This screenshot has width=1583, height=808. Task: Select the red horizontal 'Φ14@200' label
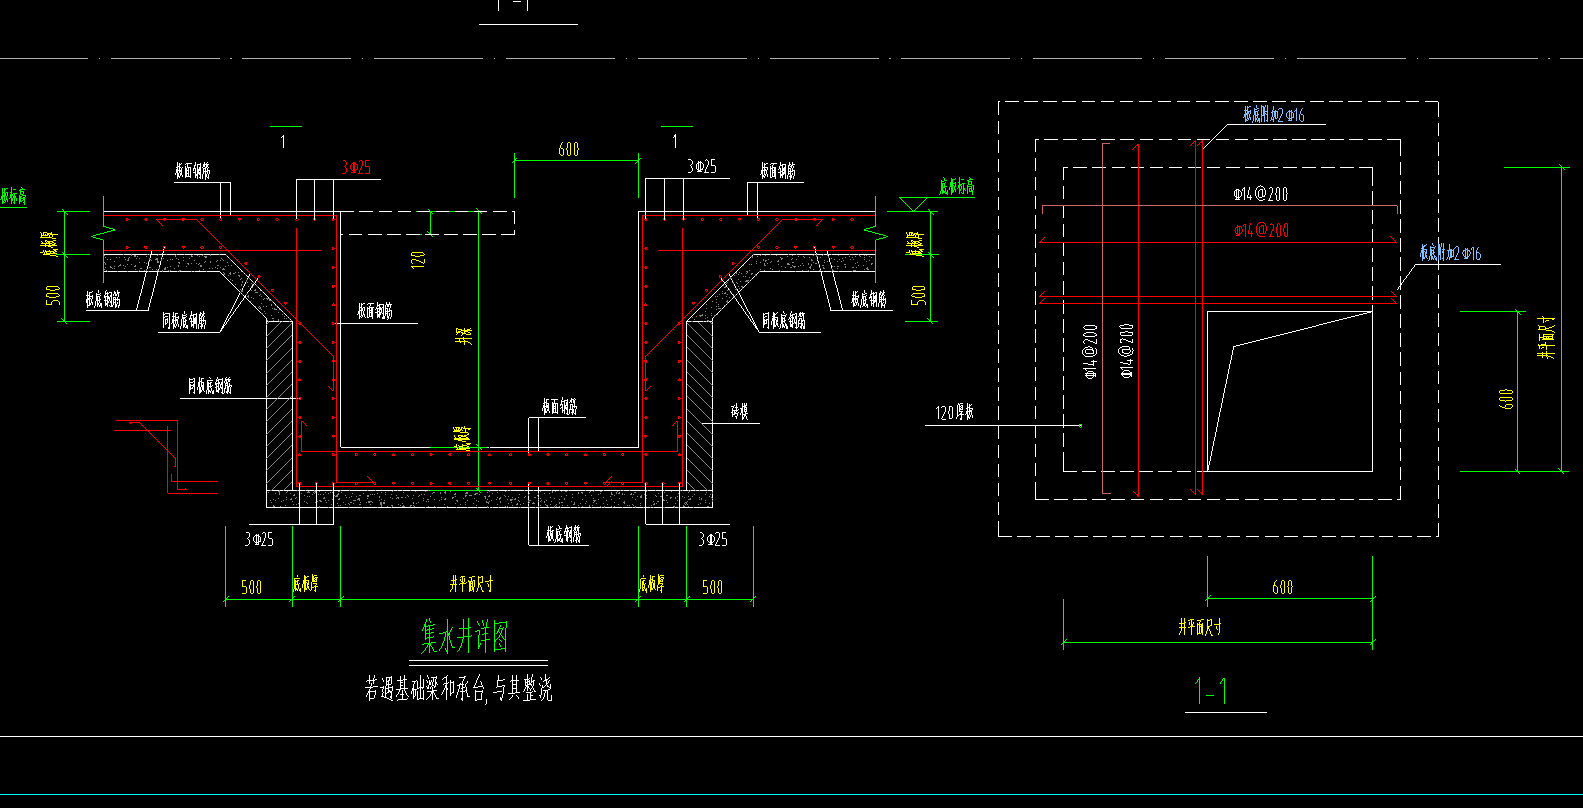(1260, 230)
